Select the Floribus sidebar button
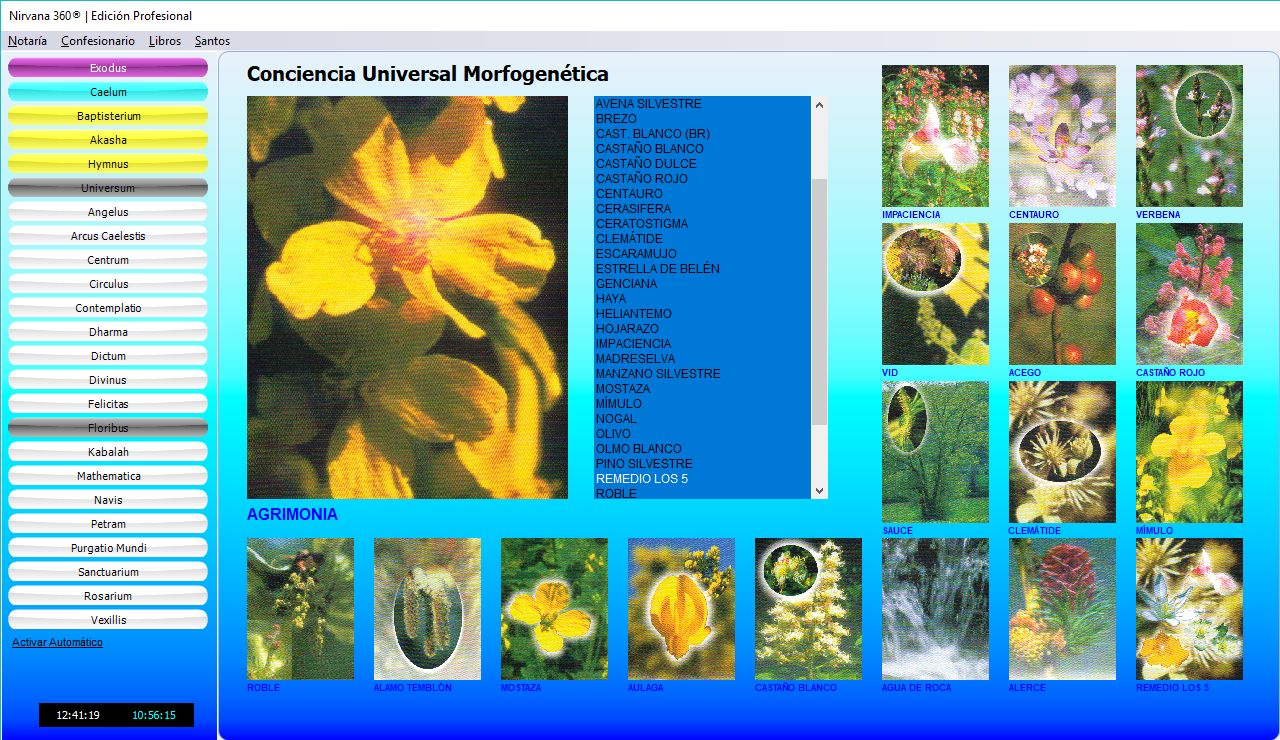This screenshot has width=1280, height=740. (108, 428)
